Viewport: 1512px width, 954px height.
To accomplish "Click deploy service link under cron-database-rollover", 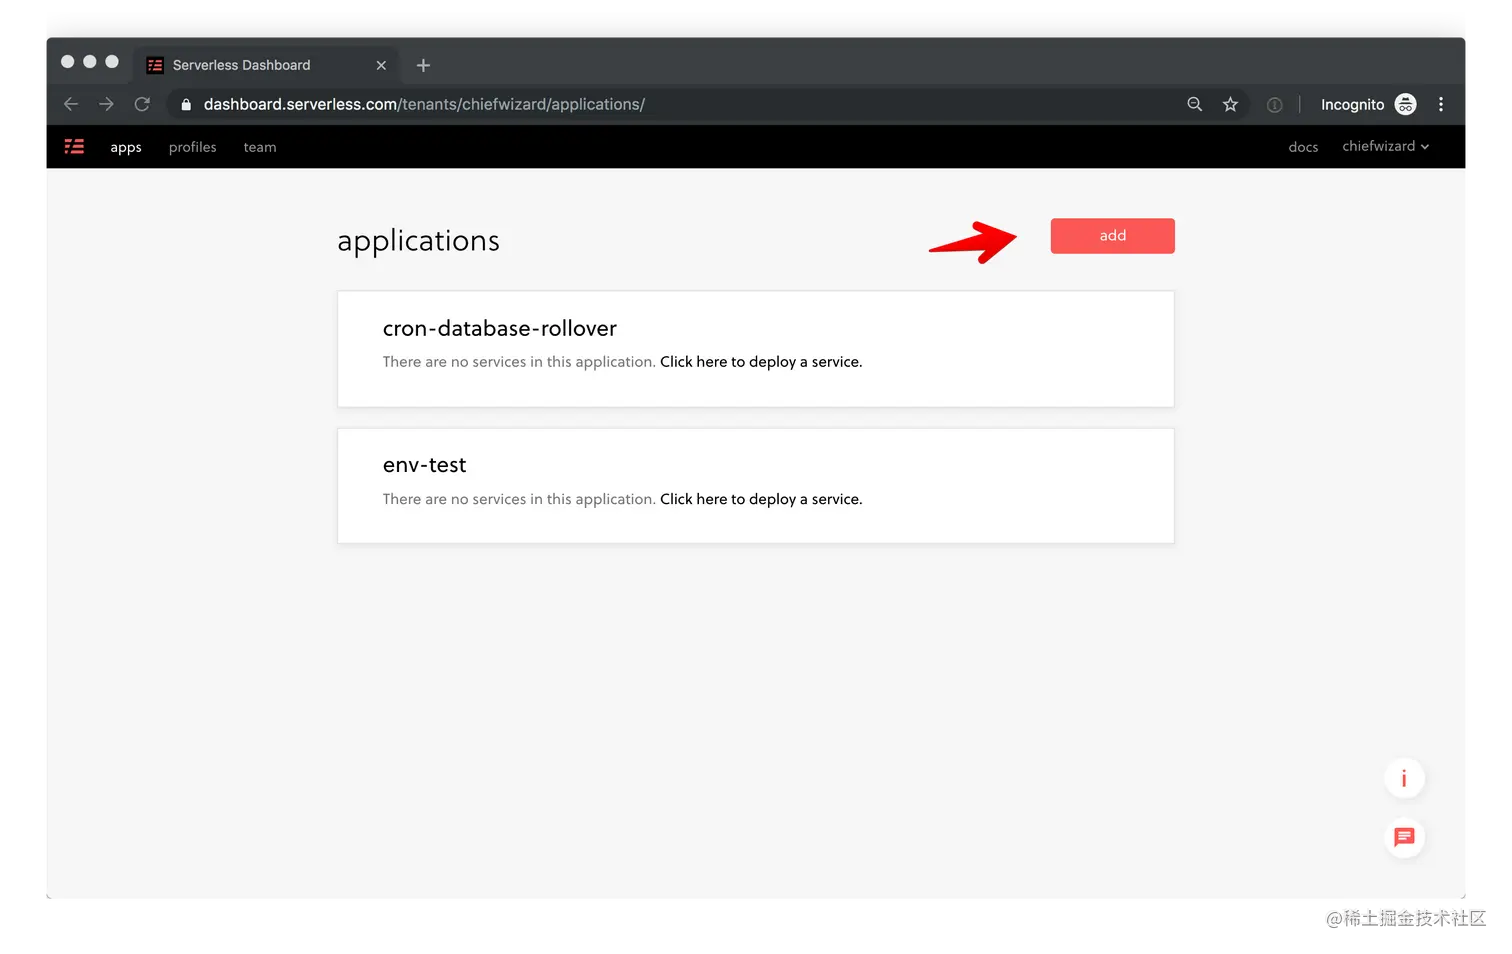I will click(x=761, y=362).
